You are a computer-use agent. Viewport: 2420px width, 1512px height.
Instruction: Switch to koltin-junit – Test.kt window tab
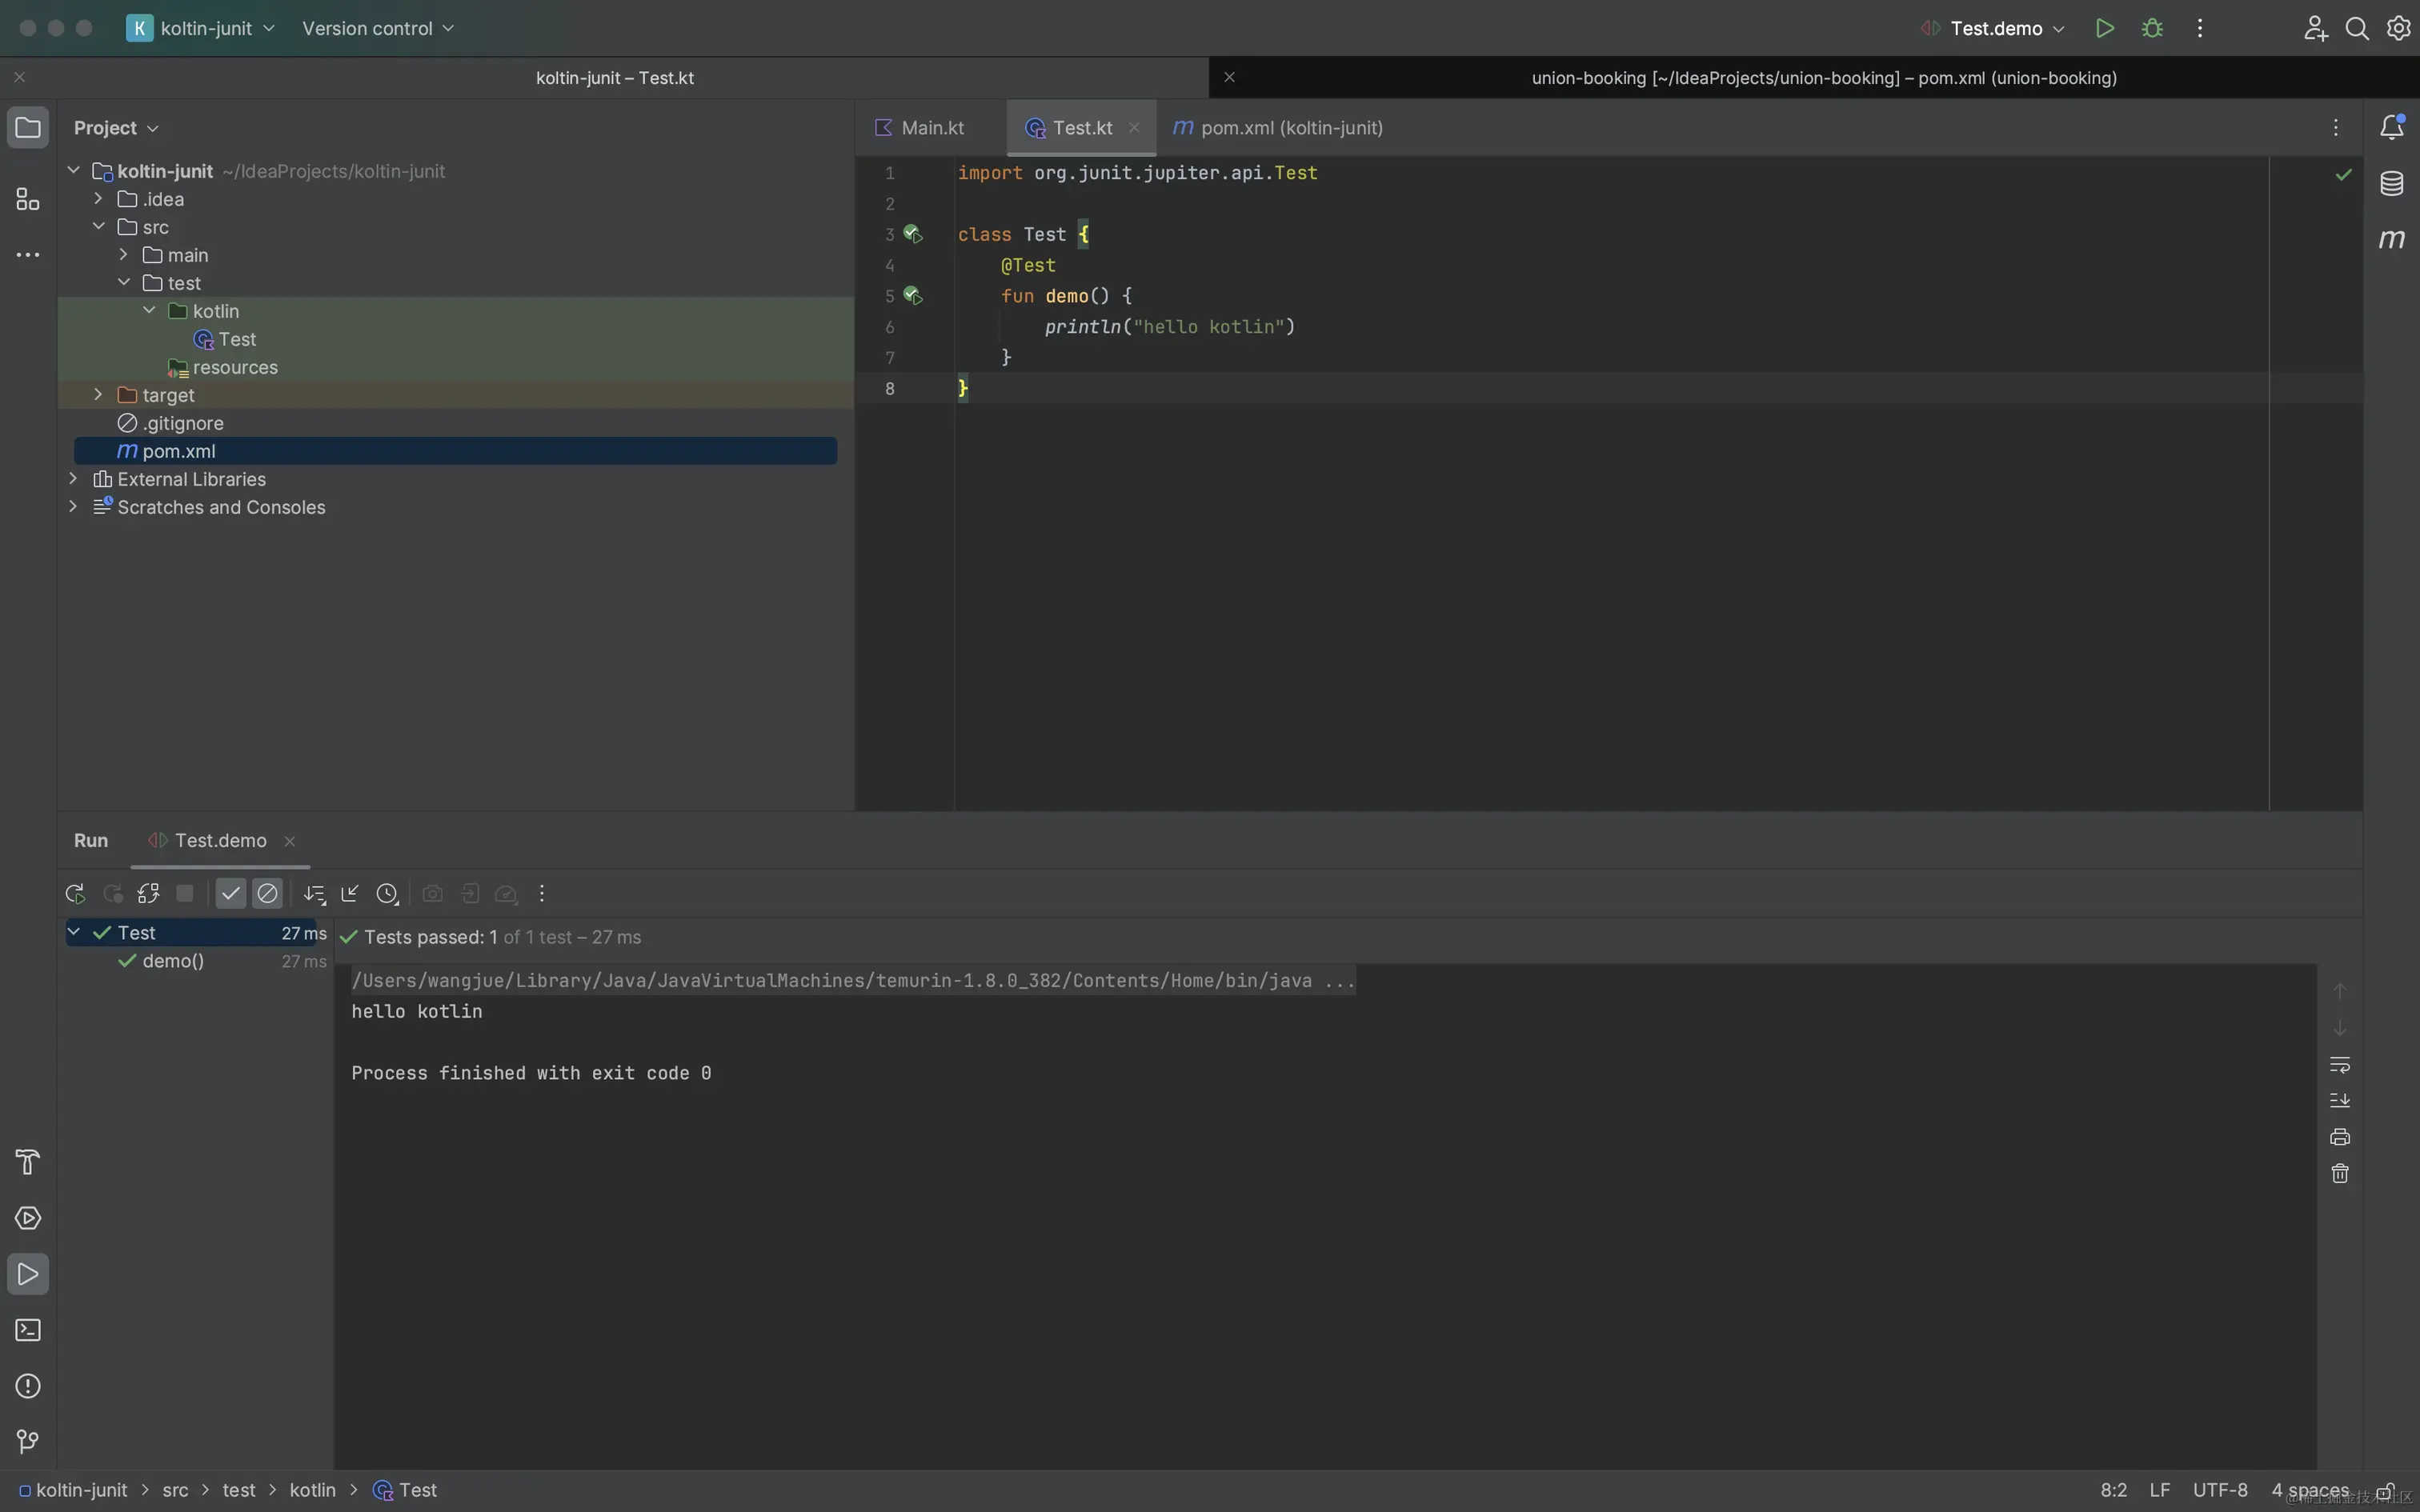point(615,78)
